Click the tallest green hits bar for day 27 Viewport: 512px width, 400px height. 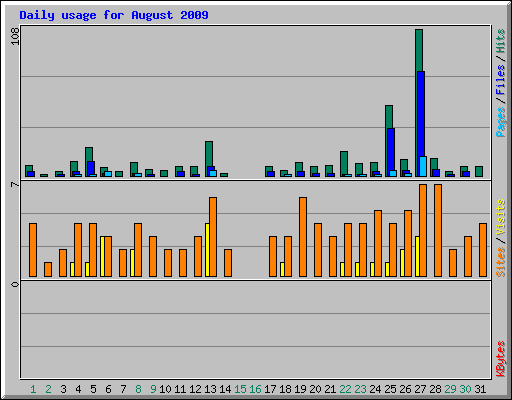click(419, 50)
